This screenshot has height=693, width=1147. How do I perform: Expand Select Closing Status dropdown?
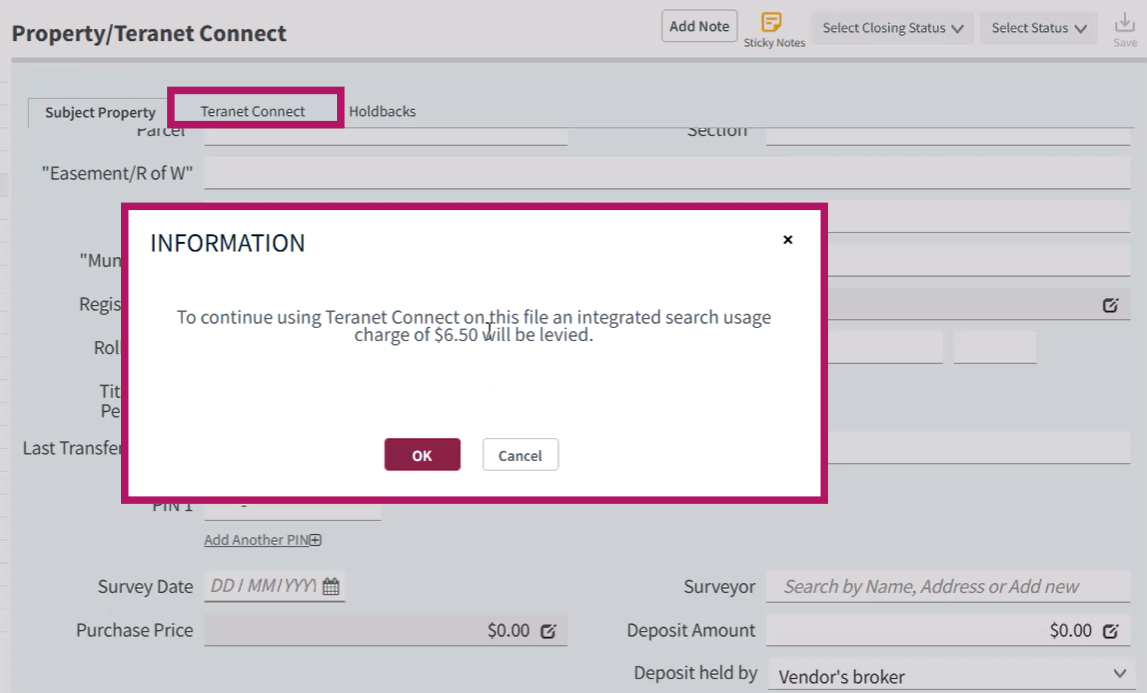pos(892,28)
